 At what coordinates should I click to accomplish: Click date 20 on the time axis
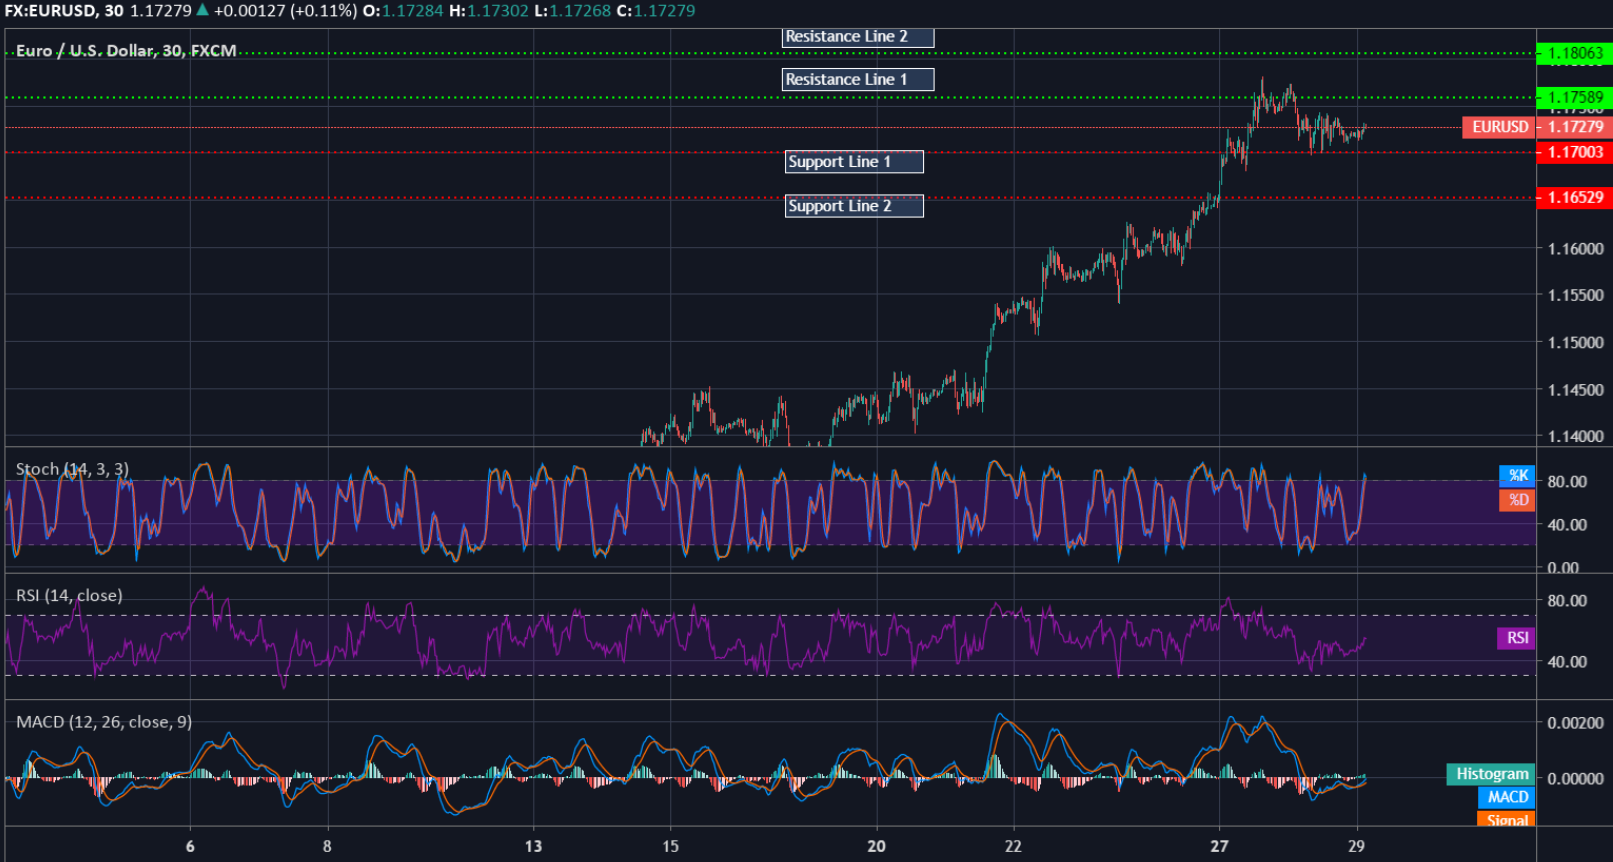(x=876, y=846)
